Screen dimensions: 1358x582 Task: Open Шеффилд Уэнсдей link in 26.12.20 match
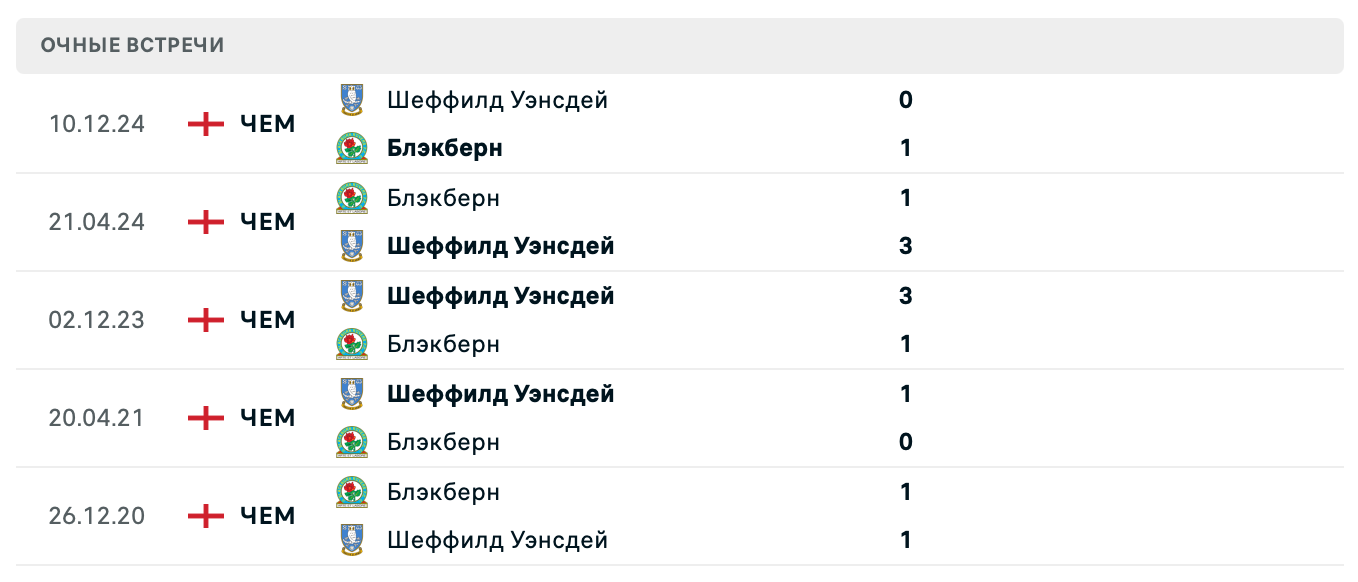click(497, 540)
